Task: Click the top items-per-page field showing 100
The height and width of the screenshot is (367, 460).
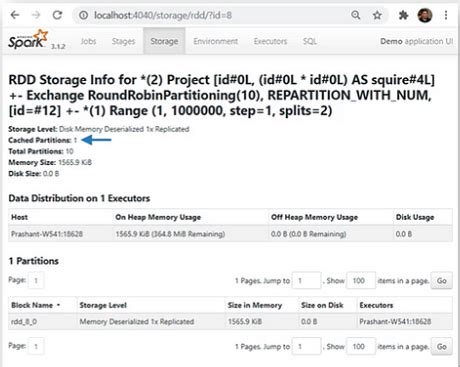Action: [x=361, y=281]
